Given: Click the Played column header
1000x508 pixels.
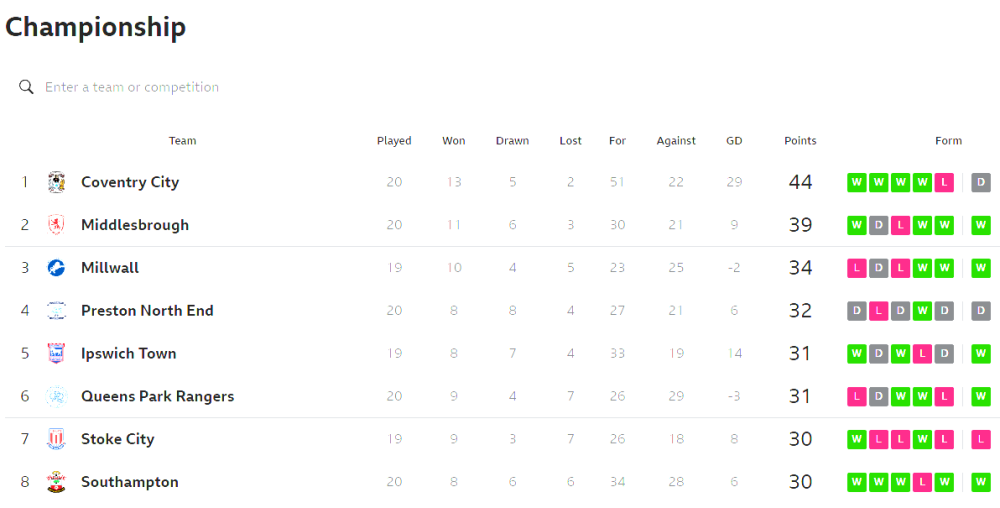Looking at the screenshot, I should pos(394,141).
